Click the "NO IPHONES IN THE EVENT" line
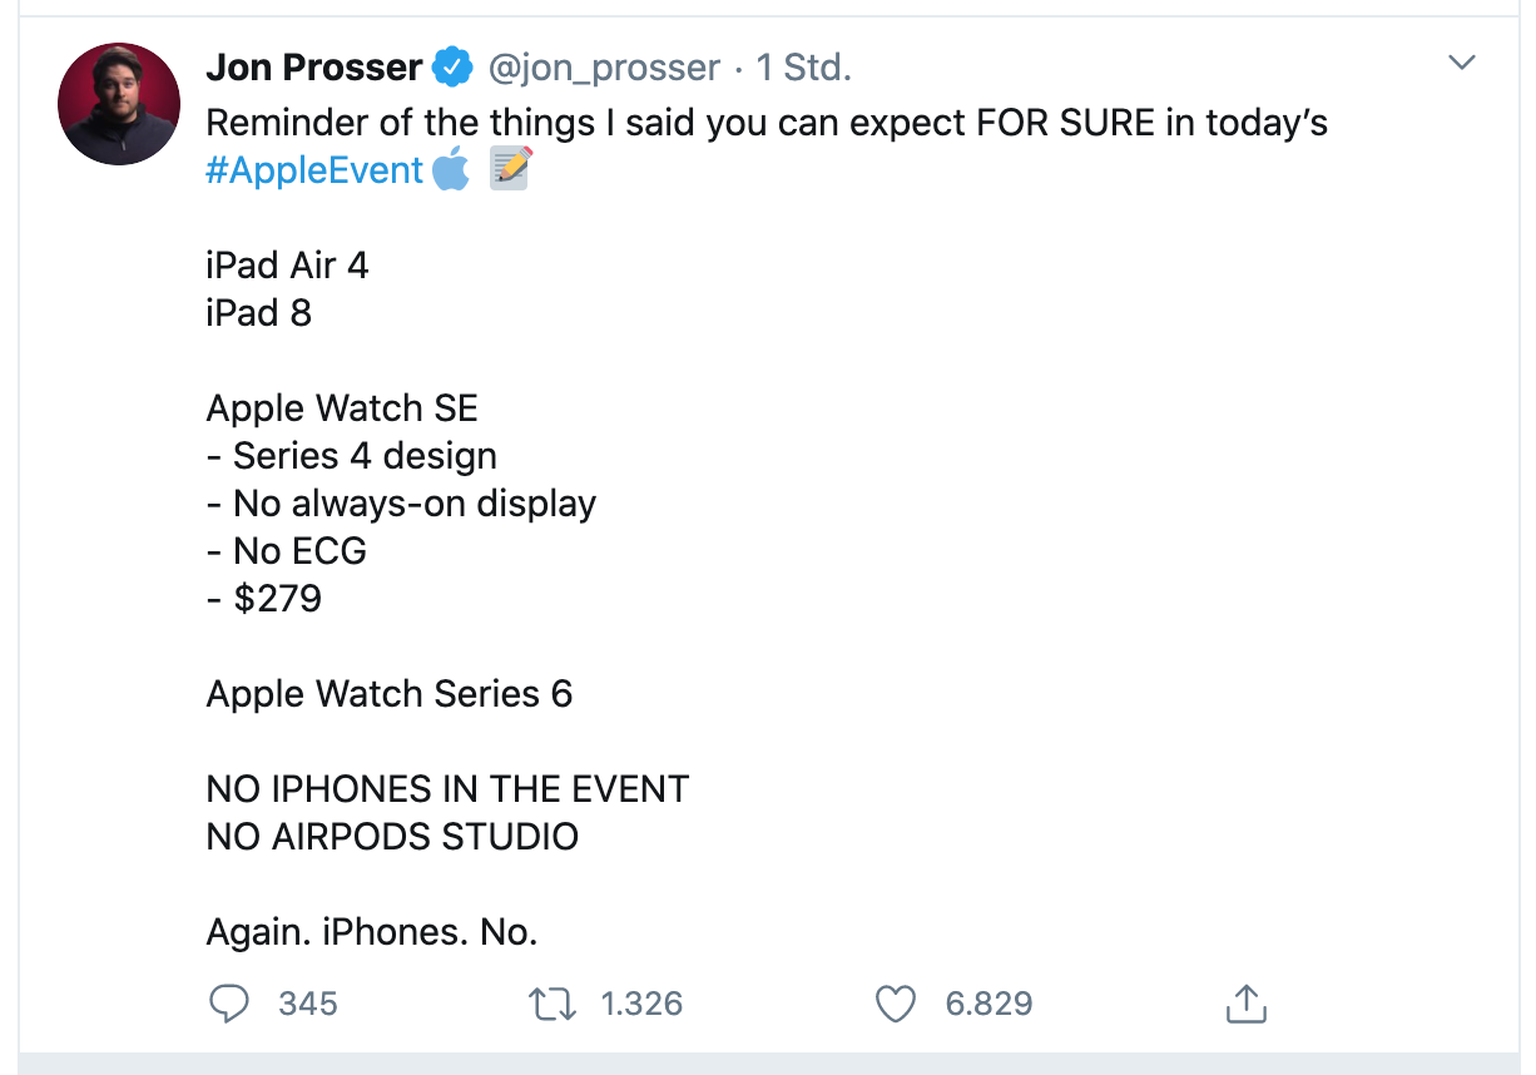The height and width of the screenshot is (1075, 1536). [x=447, y=789]
